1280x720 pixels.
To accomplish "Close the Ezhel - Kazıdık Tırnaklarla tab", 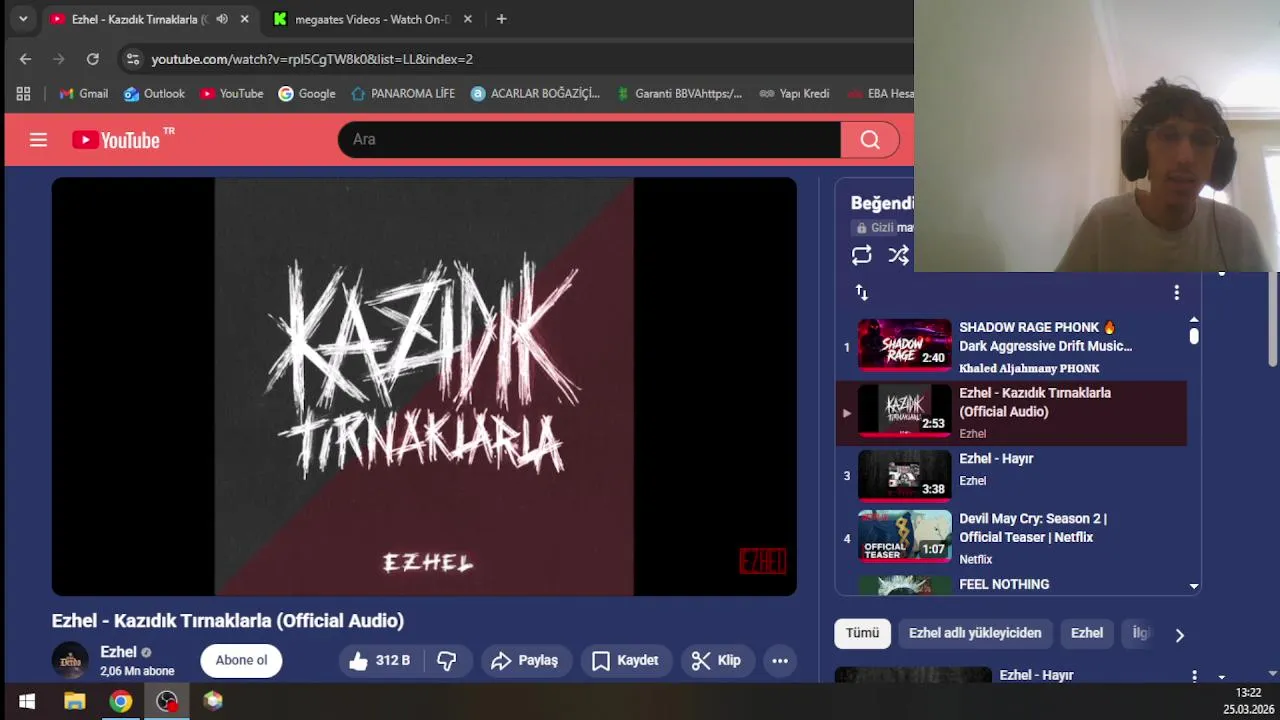I will (244, 19).
